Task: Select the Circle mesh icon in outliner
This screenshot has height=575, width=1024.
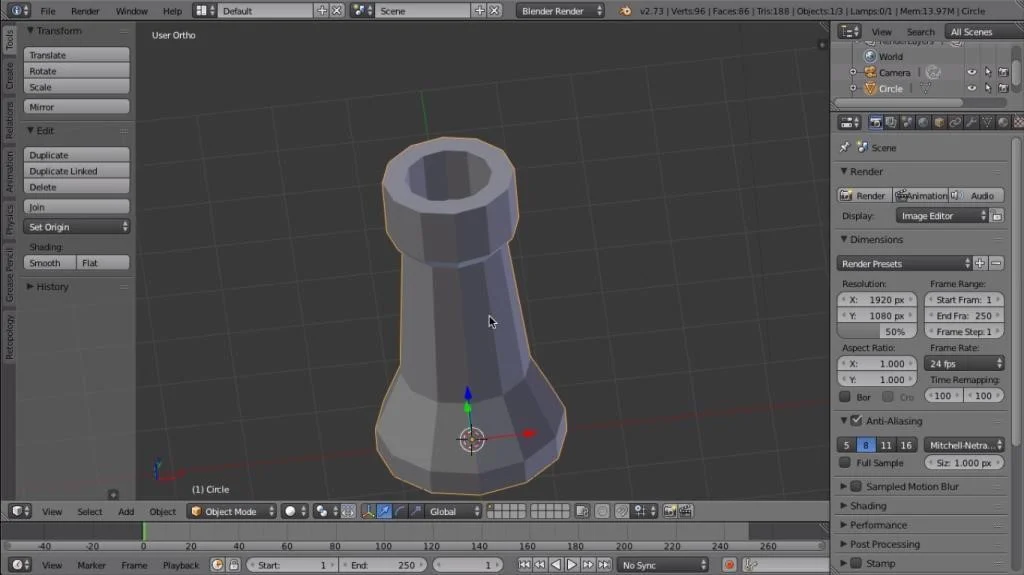Action: point(870,88)
